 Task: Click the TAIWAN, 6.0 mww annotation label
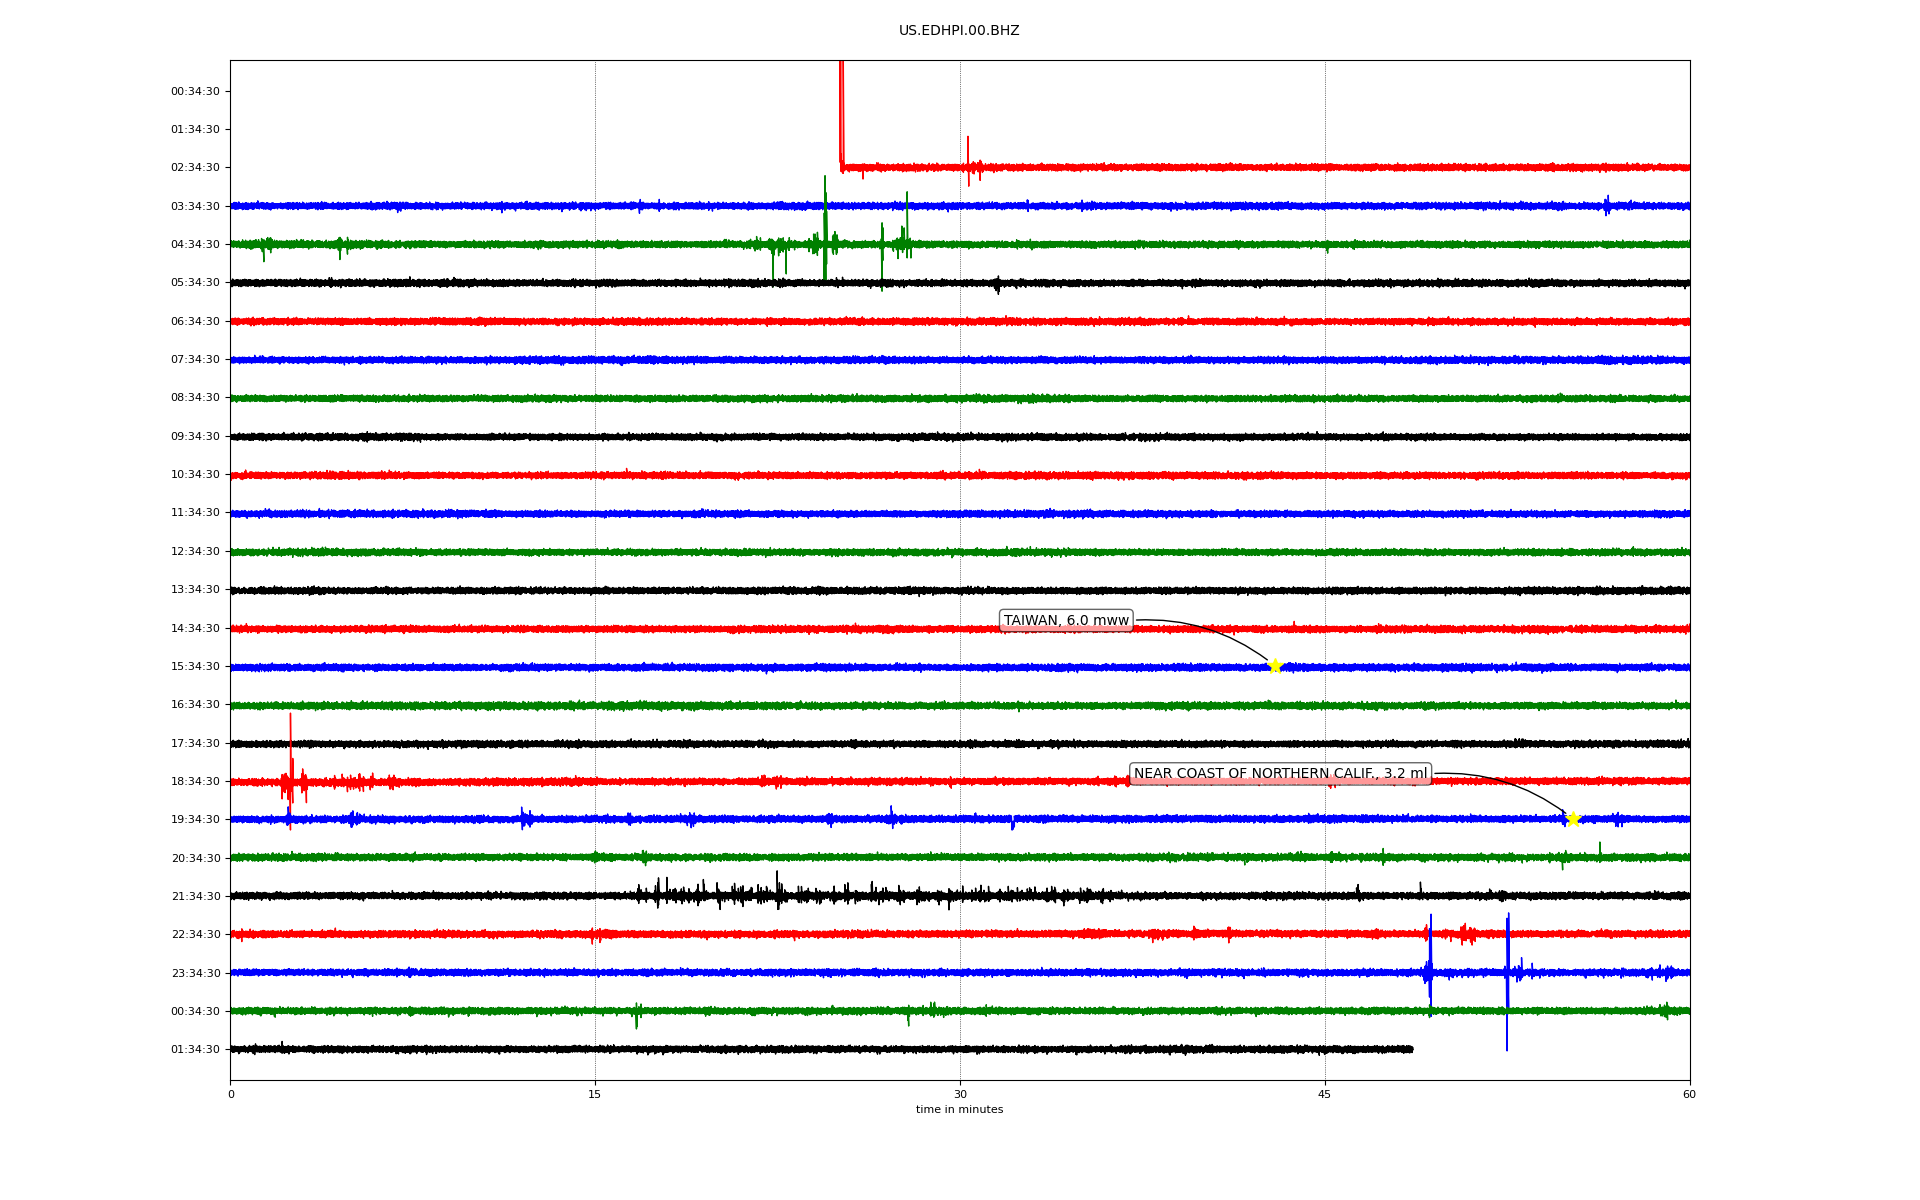[x=1066, y=621]
